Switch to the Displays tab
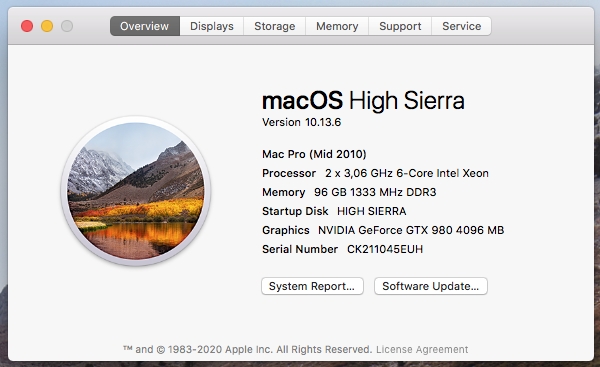 click(x=212, y=26)
